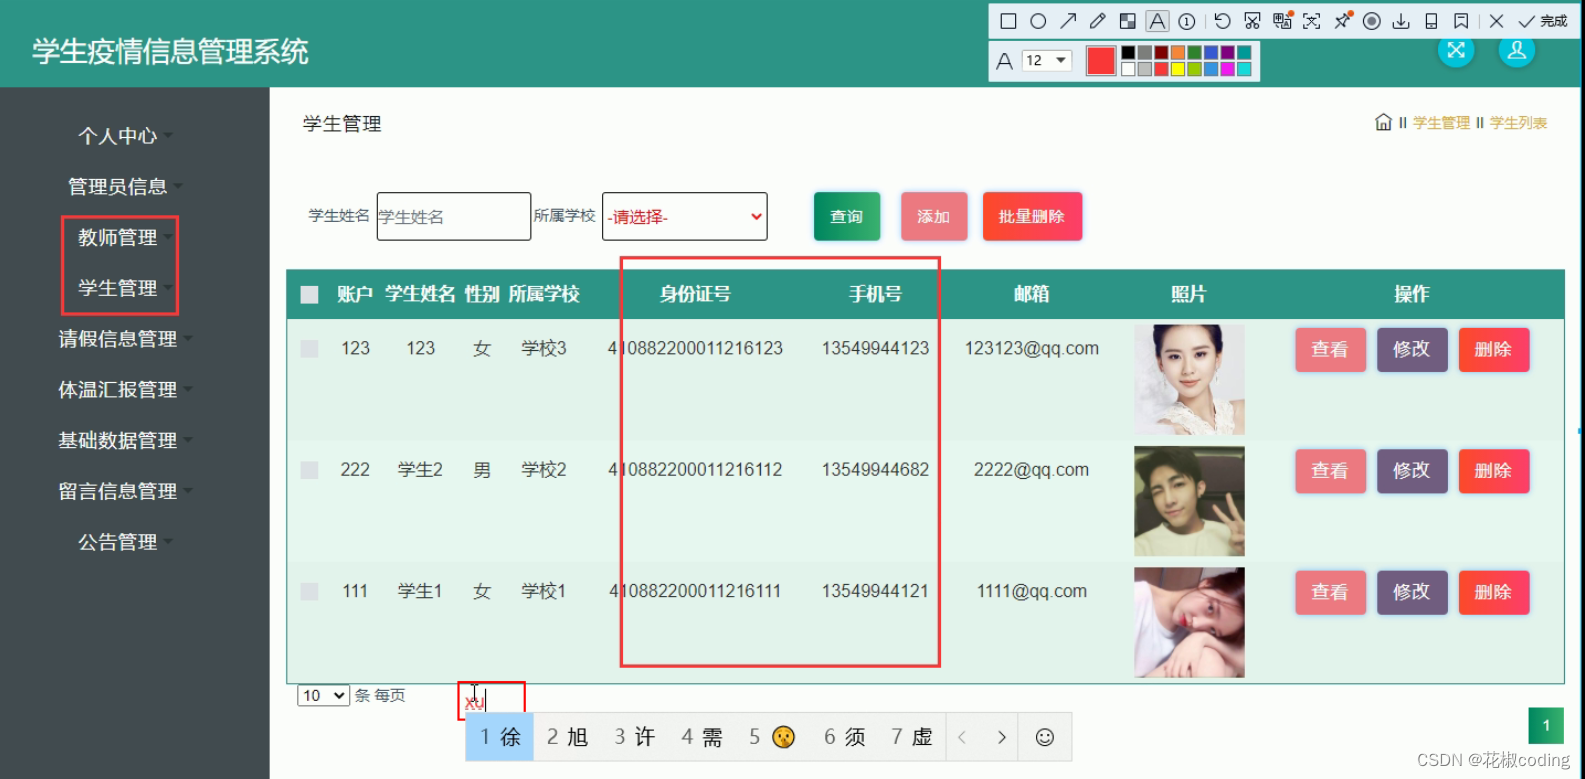
Task: Send the screenshot to phone
Action: tap(1431, 21)
